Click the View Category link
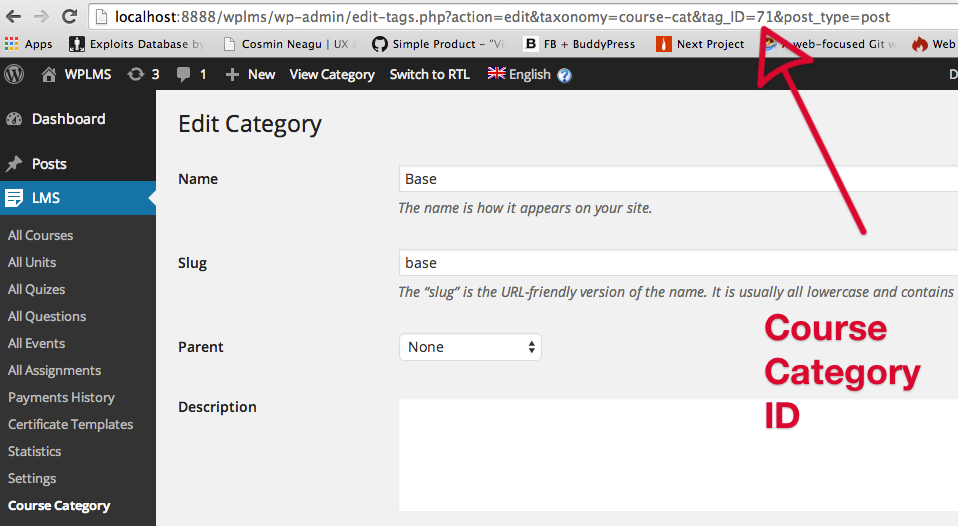Screen dimensions: 958x526 [332, 75]
